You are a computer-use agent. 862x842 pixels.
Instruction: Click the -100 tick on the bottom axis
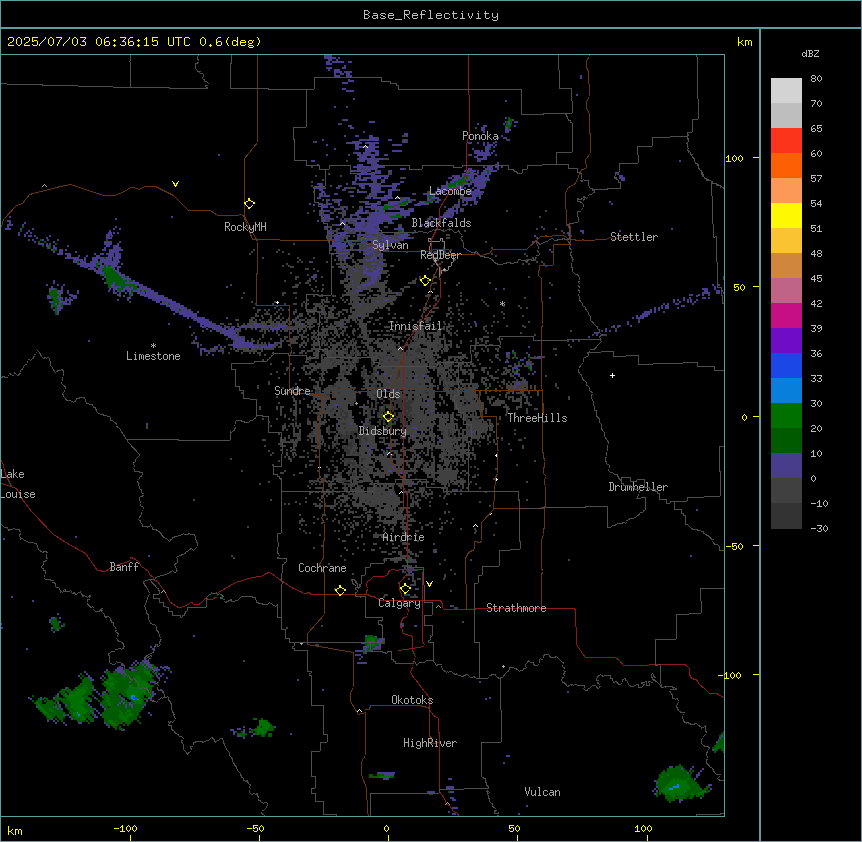click(125, 828)
